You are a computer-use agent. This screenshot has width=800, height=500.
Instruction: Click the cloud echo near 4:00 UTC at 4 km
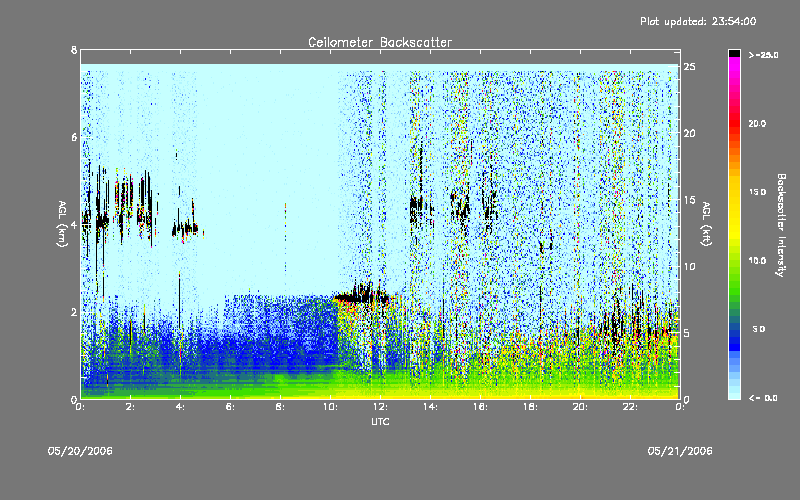tap(185, 229)
